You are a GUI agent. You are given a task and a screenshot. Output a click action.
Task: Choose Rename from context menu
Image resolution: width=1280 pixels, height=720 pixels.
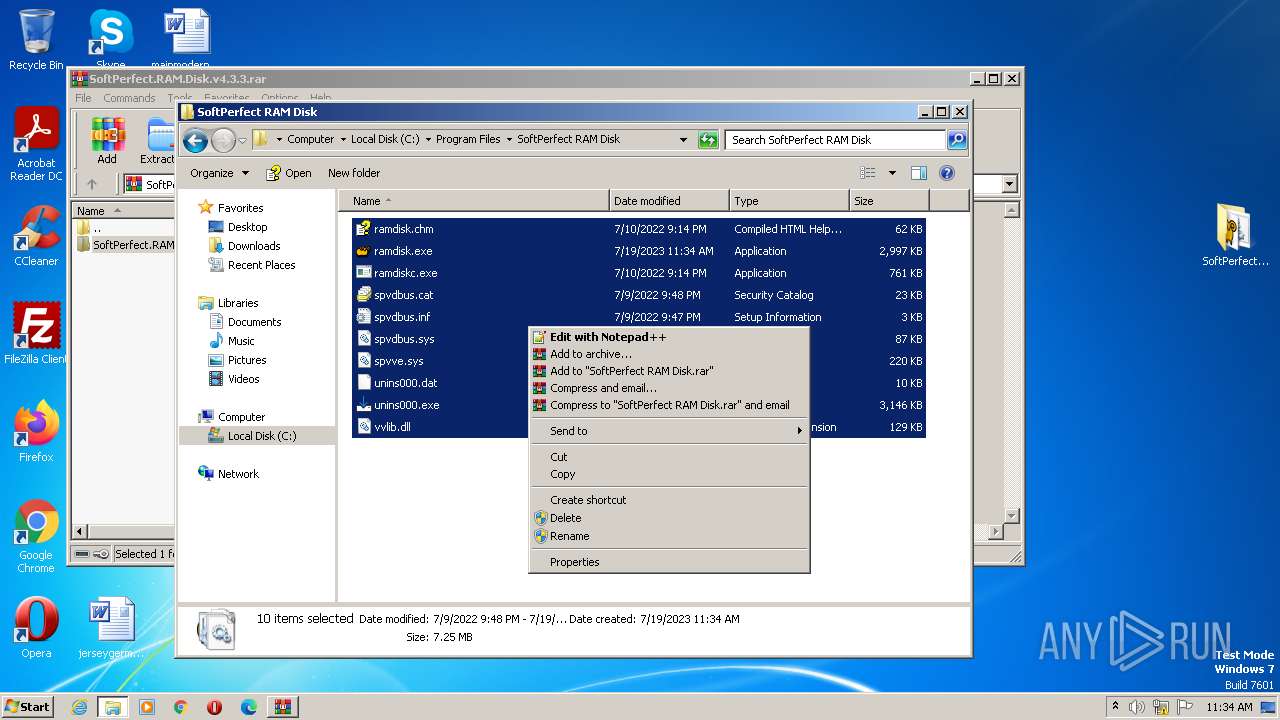click(x=668, y=536)
